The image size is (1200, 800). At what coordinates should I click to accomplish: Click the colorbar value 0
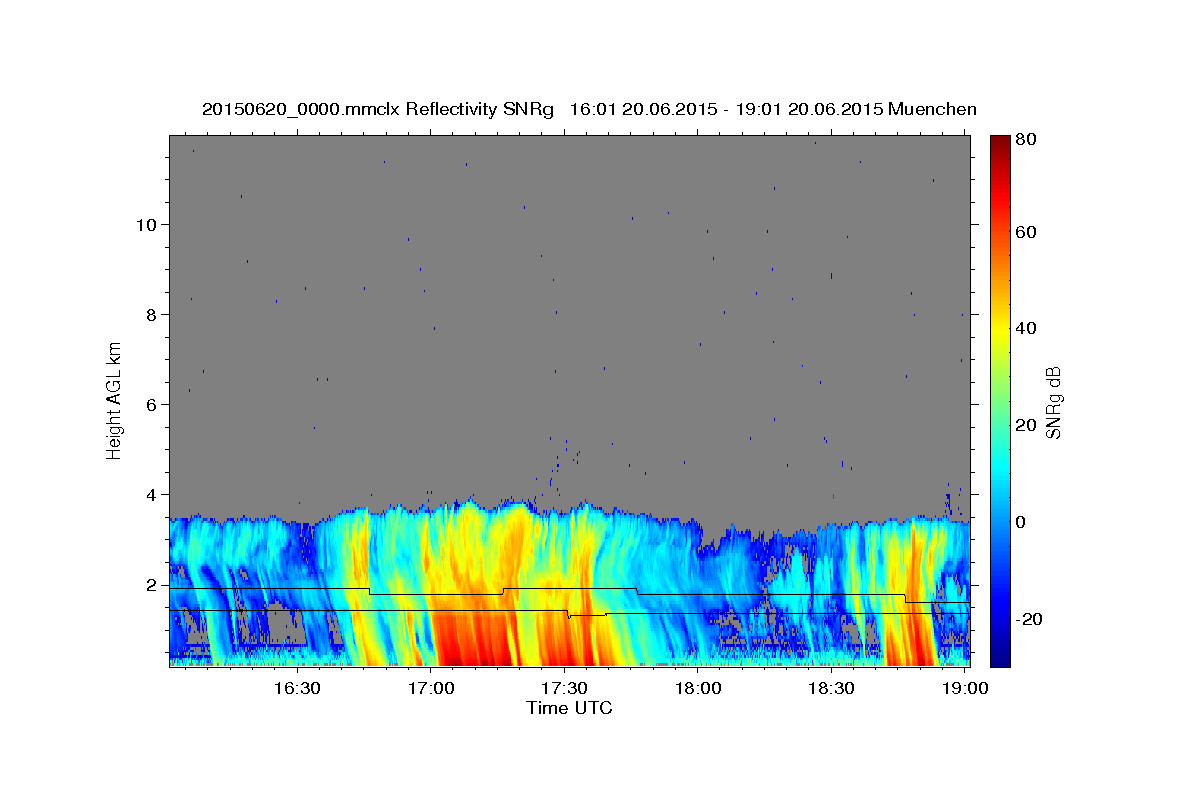coord(1022,522)
